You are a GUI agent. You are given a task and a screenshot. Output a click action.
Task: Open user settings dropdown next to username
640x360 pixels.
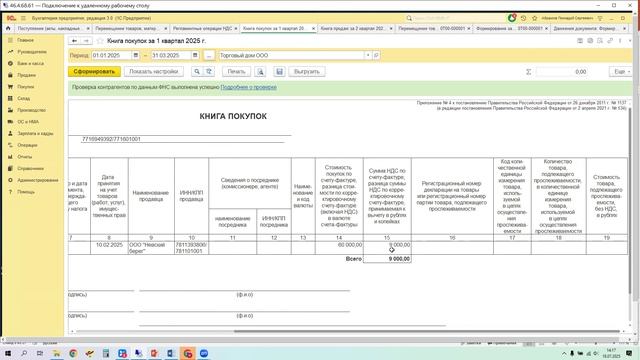click(600, 18)
